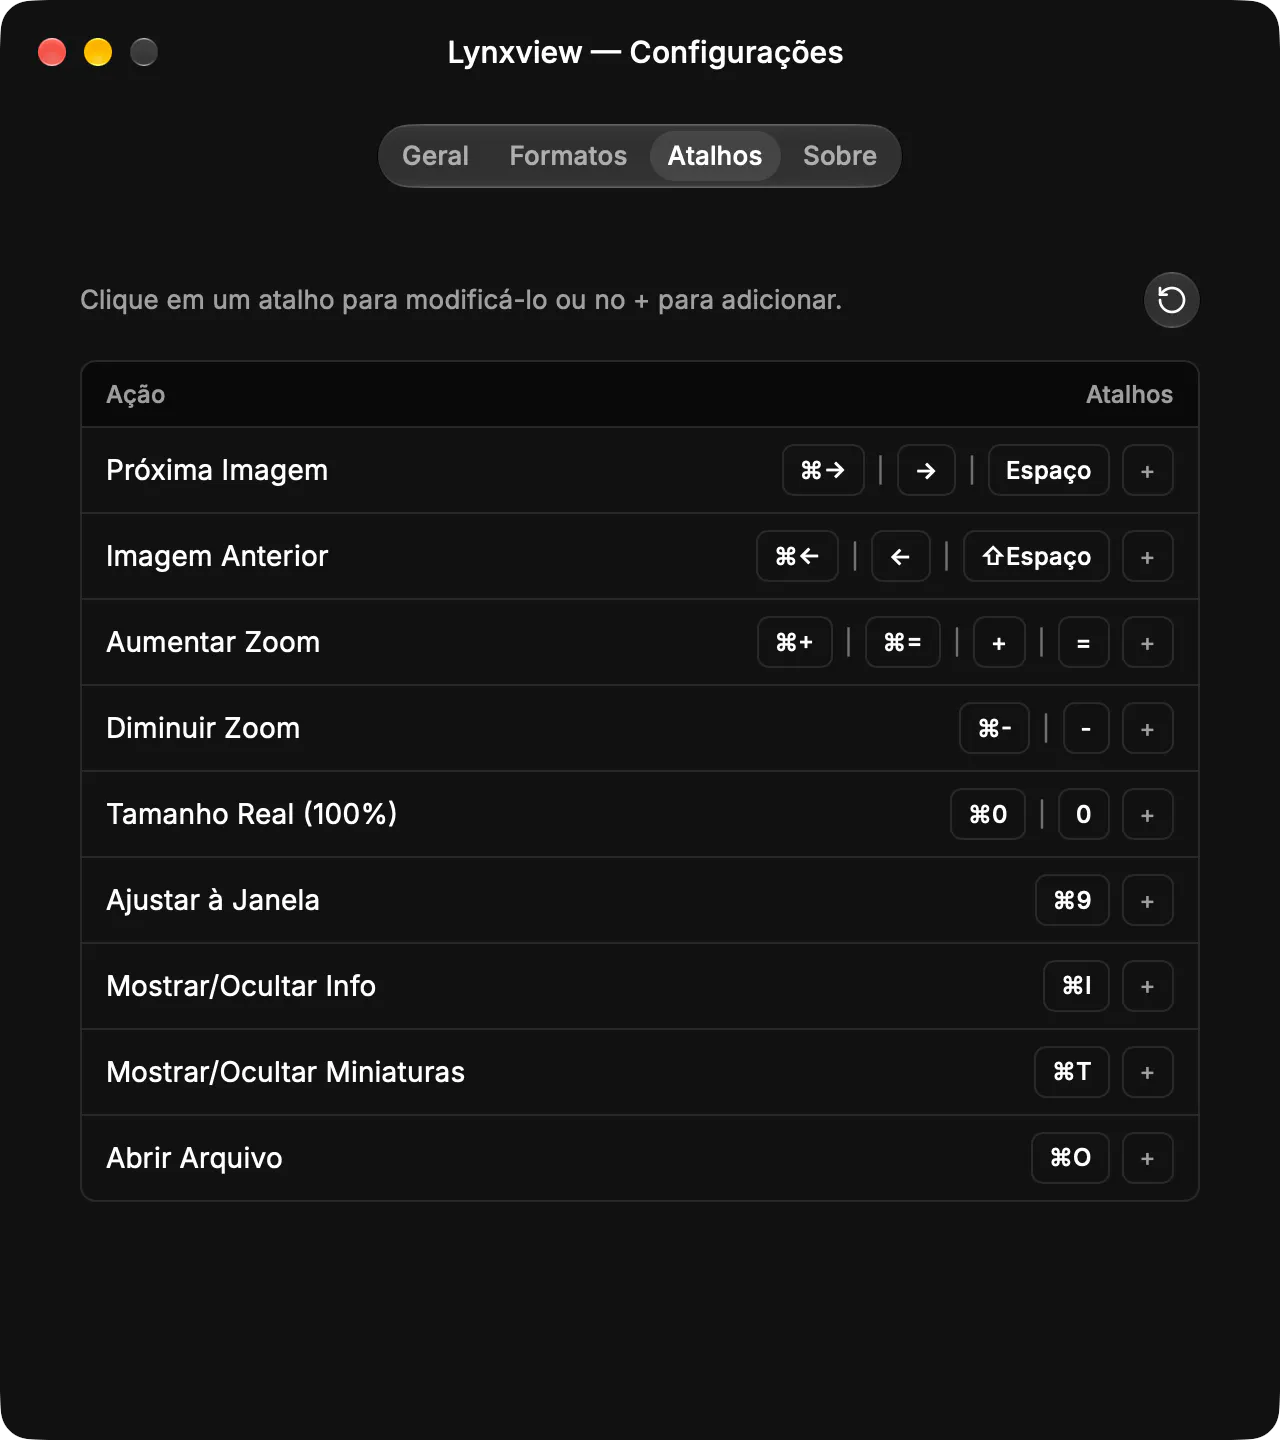The width and height of the screenshot is (1280, 1440).
Task: Change the plain + key in Aumentar Zoom
Action: tap(999, 642)
